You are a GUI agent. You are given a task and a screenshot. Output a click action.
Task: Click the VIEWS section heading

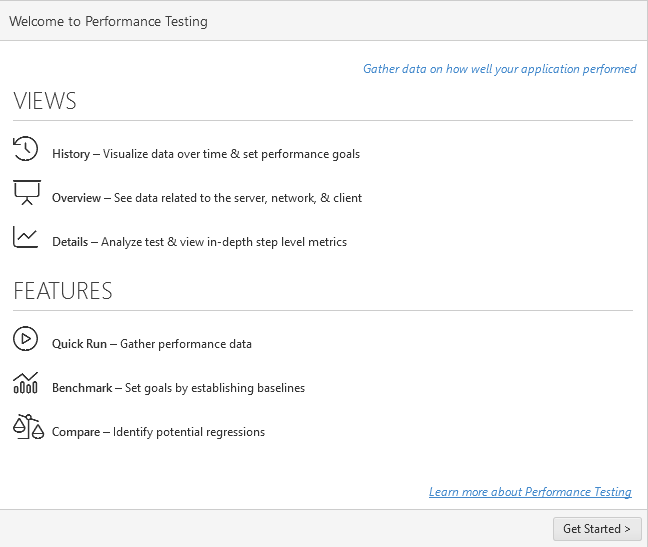tap(45, 101)
